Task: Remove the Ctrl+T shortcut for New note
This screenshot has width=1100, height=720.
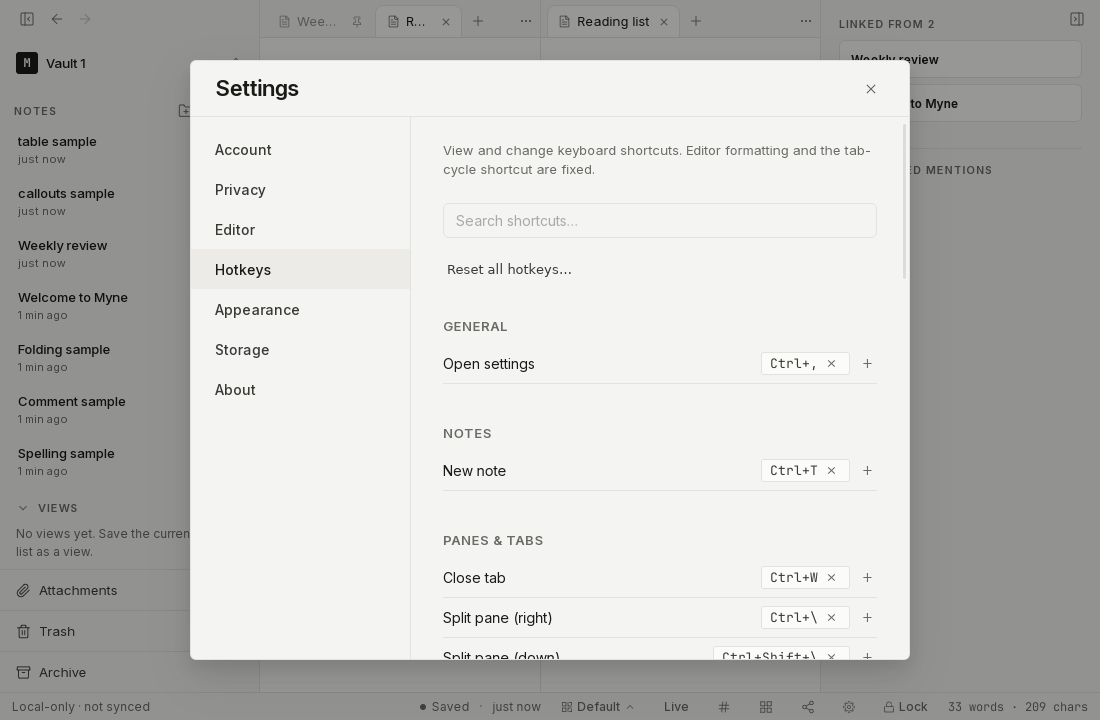Action: pyautogui.click(x=831, y=471)
